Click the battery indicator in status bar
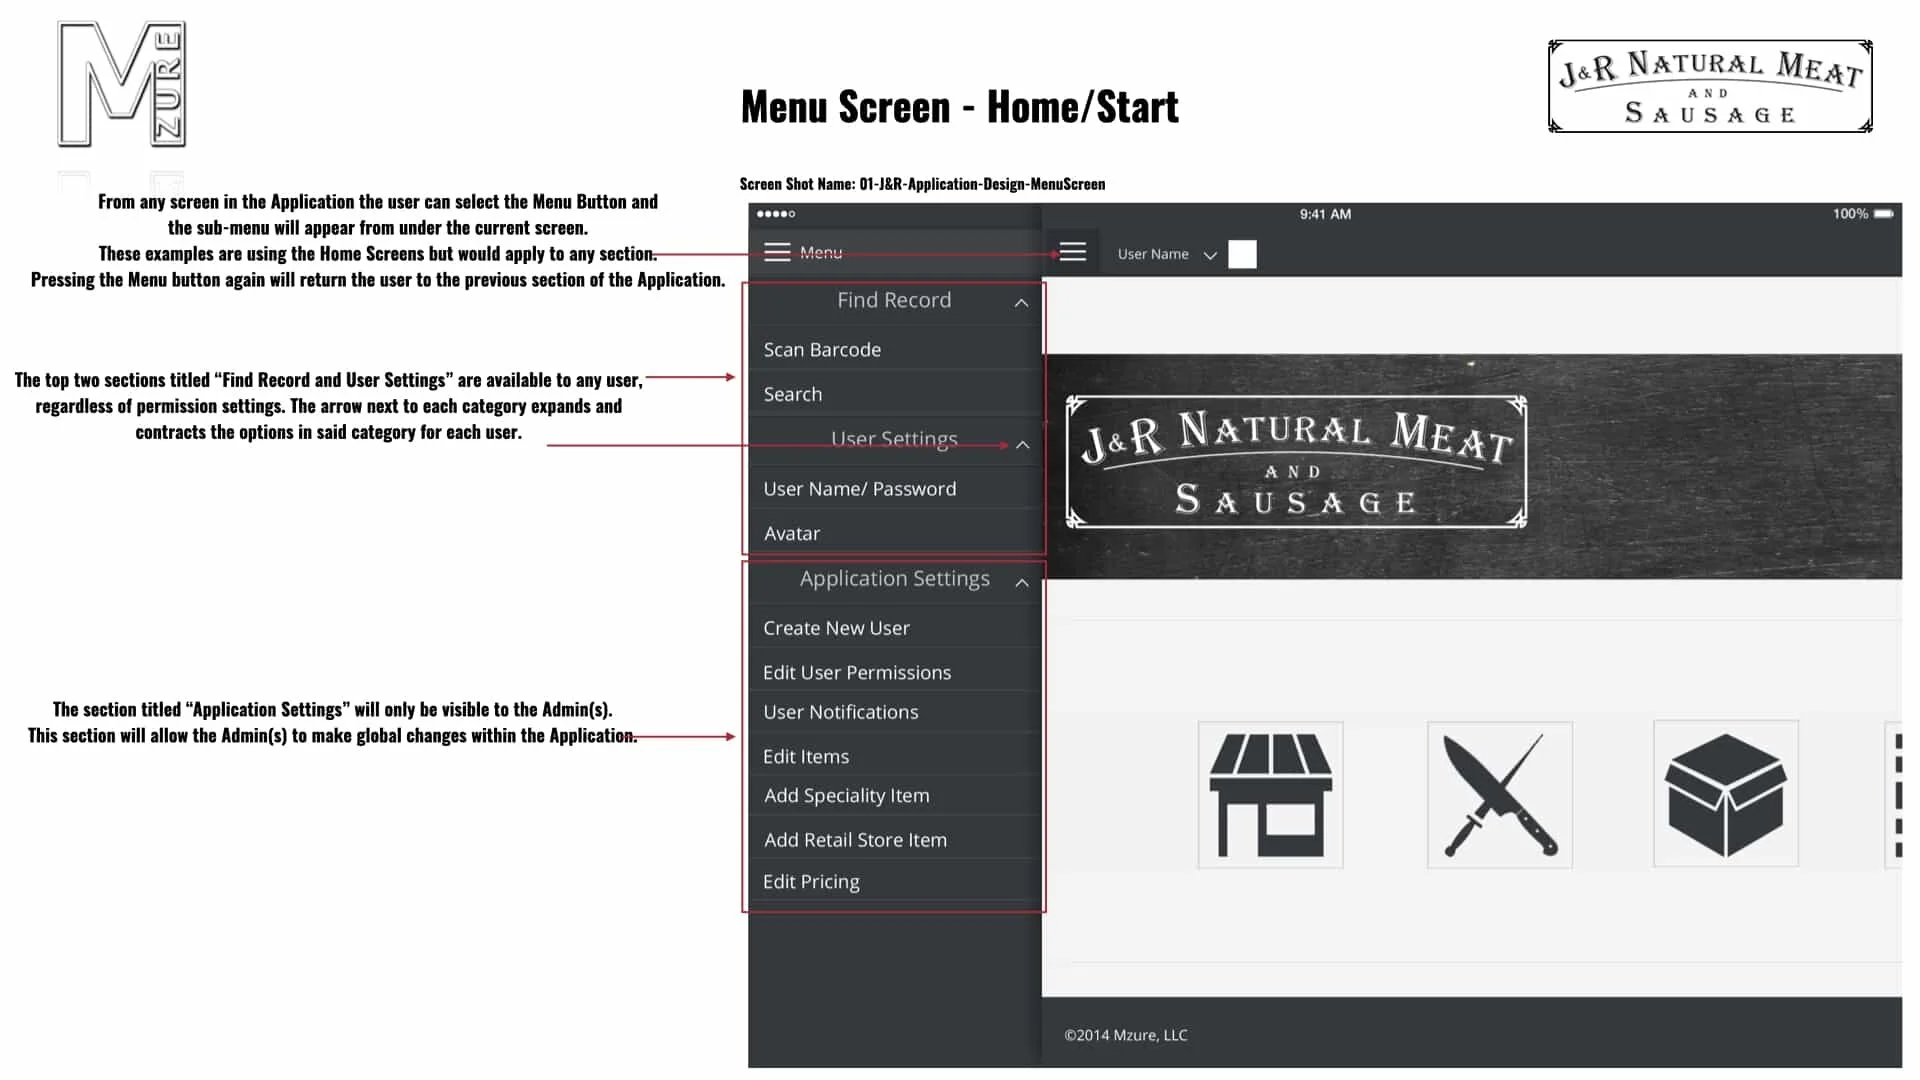This screenshot has height=1080, width=1920. click(1883, 214)
